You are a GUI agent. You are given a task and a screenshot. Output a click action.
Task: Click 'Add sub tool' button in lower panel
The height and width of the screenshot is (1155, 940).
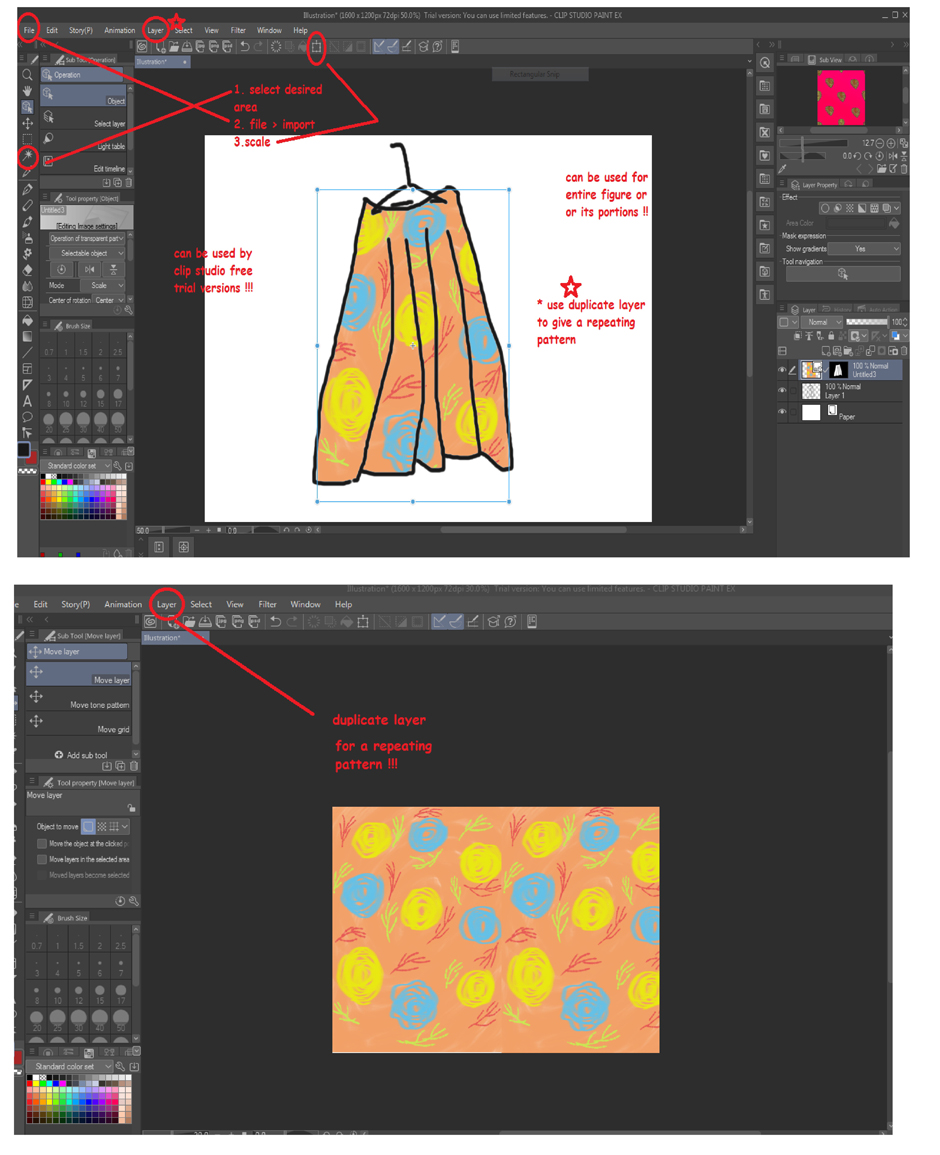click(x=80, y=755)
